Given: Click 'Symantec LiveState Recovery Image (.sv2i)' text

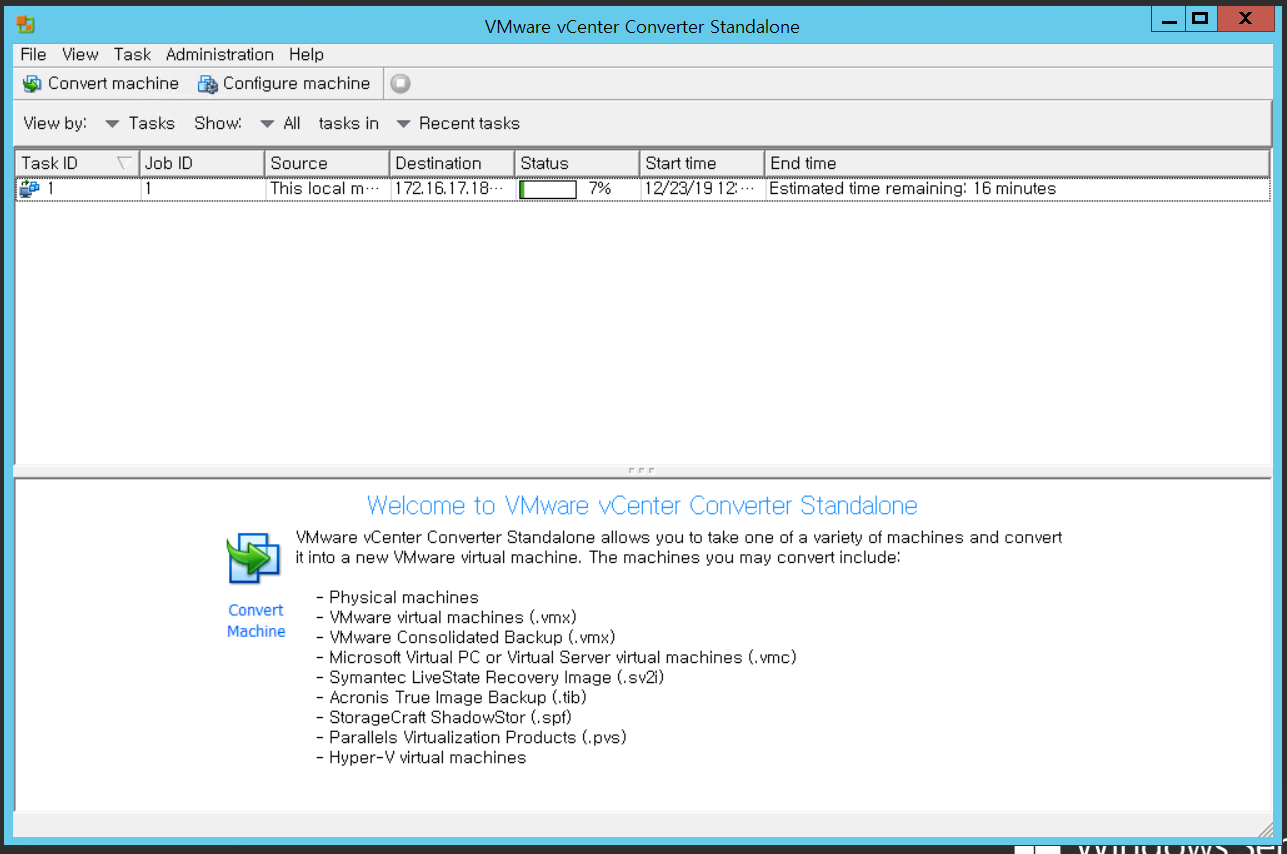Looking at the screenshot, I should 497,677.
